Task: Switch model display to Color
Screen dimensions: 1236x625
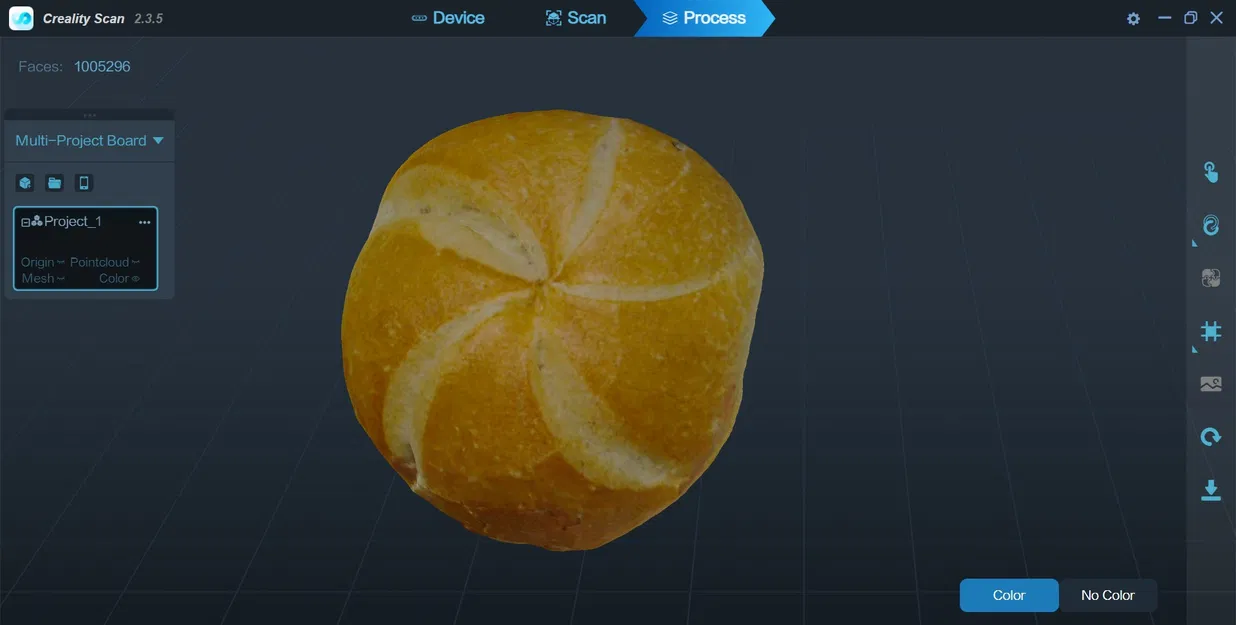Action: coord(1009,595)
